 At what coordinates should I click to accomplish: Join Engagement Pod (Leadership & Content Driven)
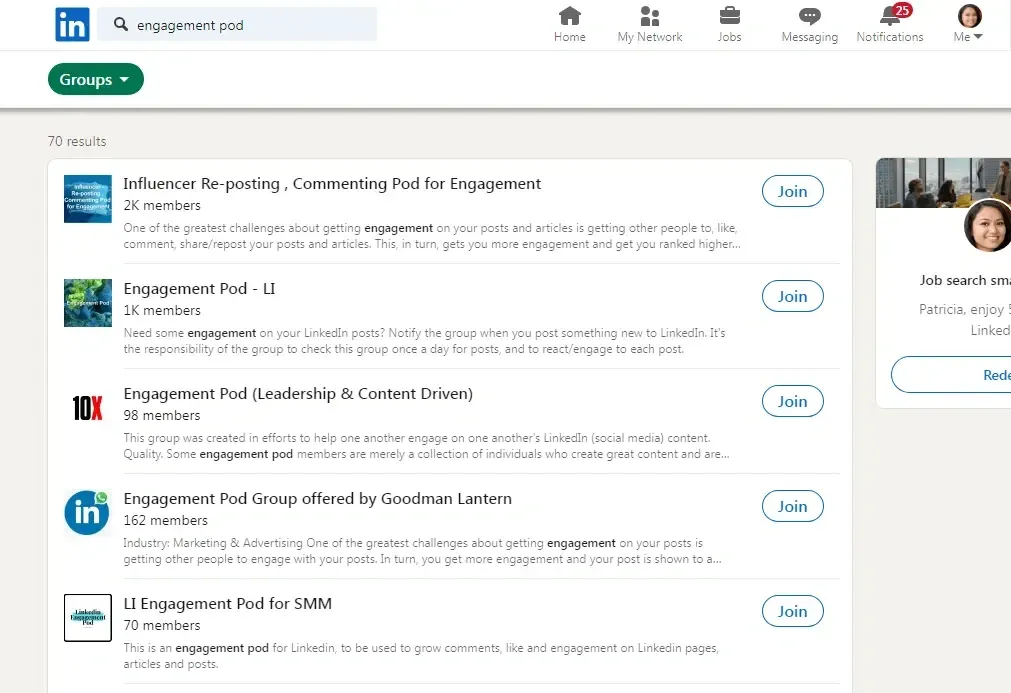click(792, 402)
